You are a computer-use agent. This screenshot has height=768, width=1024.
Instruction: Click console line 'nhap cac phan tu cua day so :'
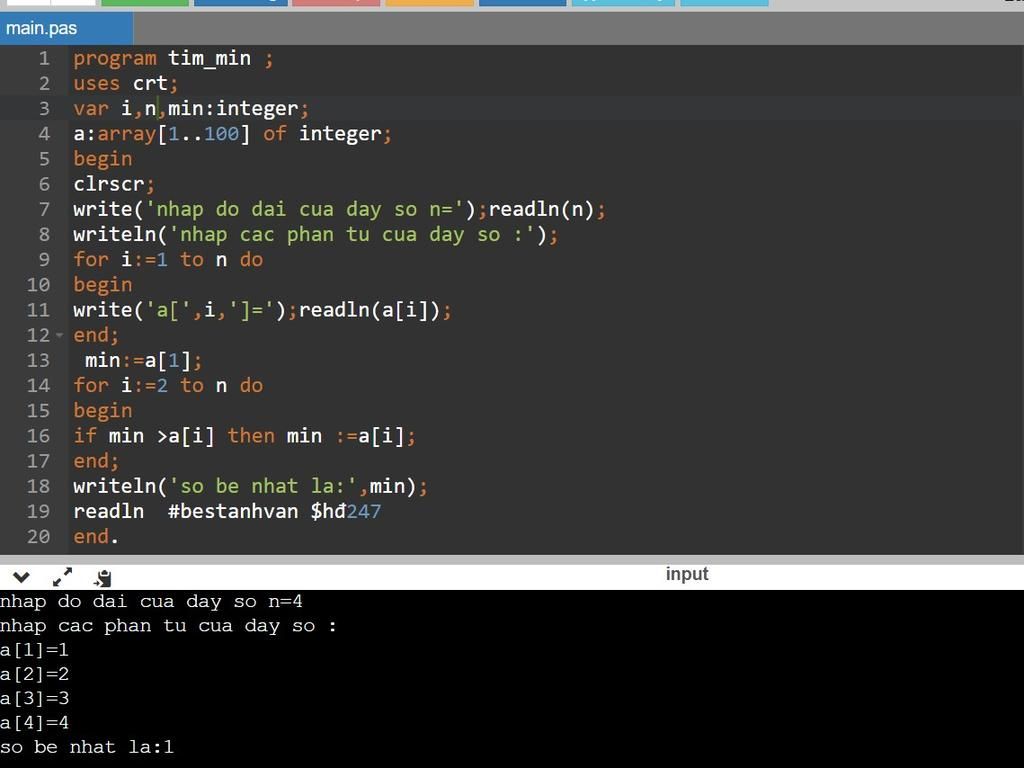click(168, 626)
